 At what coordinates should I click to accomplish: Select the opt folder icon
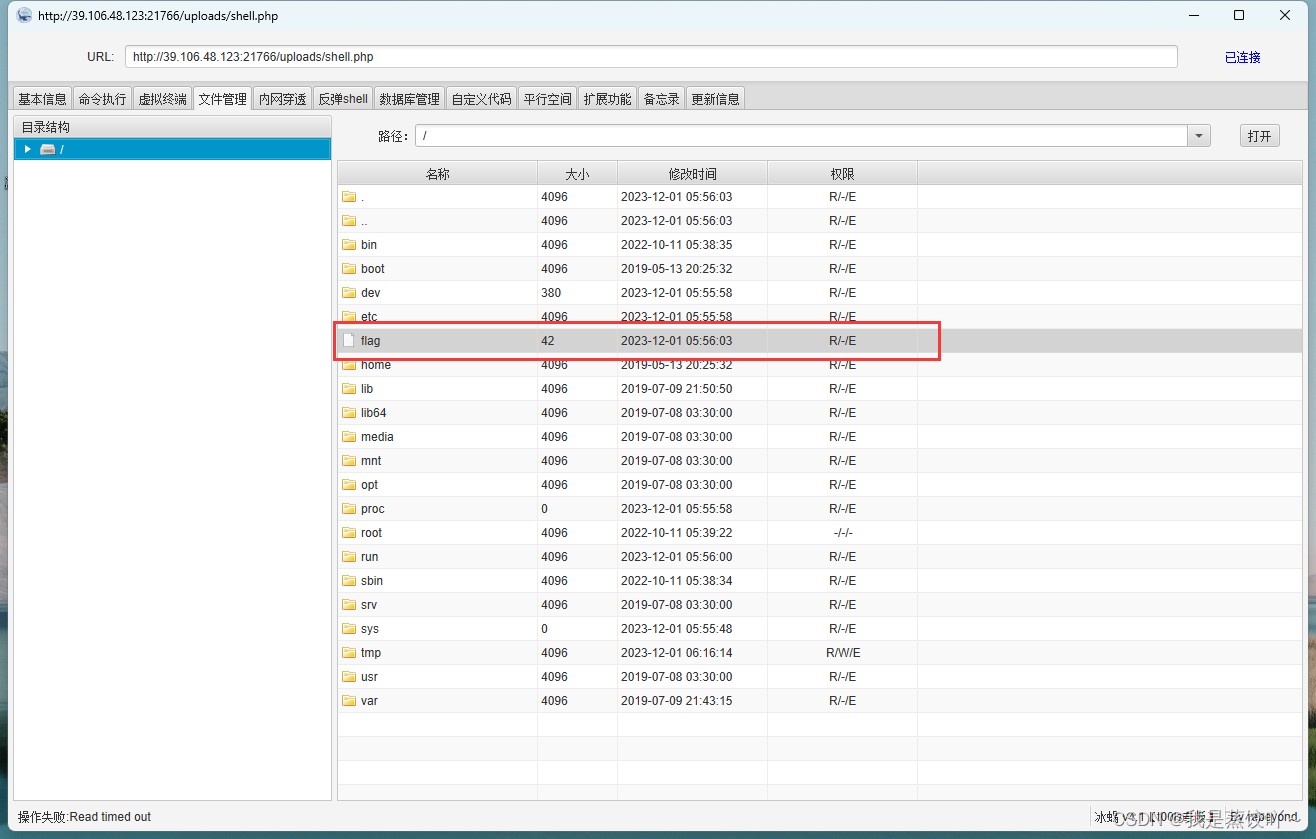349,485
